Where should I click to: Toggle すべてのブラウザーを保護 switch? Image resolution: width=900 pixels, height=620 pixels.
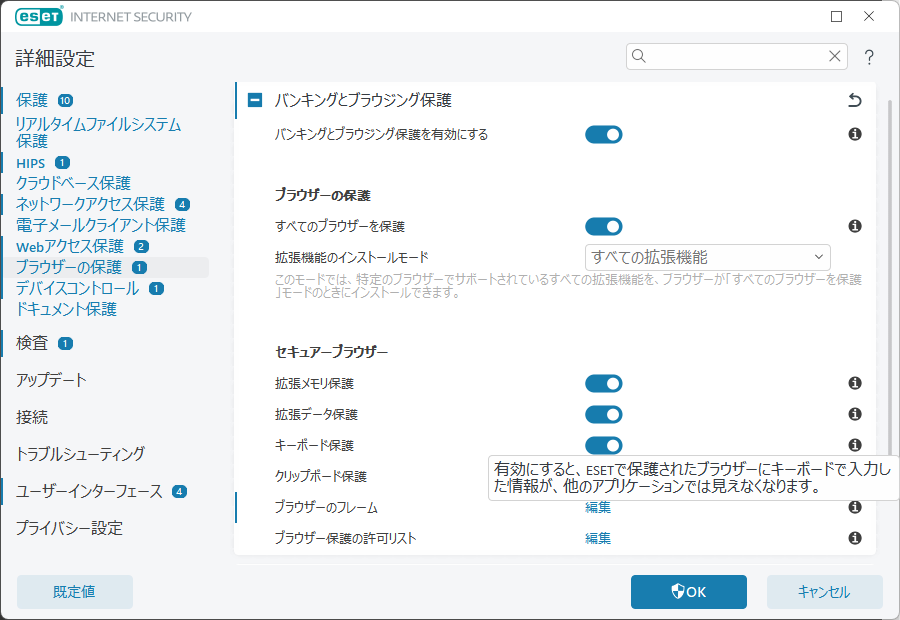point(604,226)
